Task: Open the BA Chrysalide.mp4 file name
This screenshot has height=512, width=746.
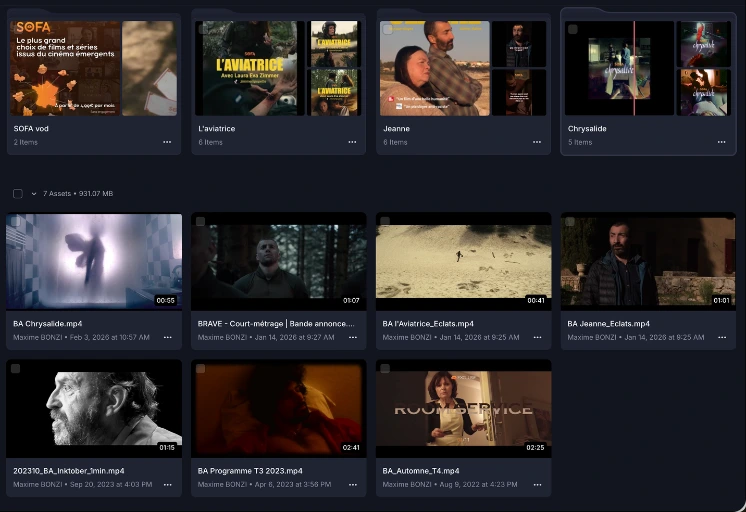Action: [x=48, y=324]
